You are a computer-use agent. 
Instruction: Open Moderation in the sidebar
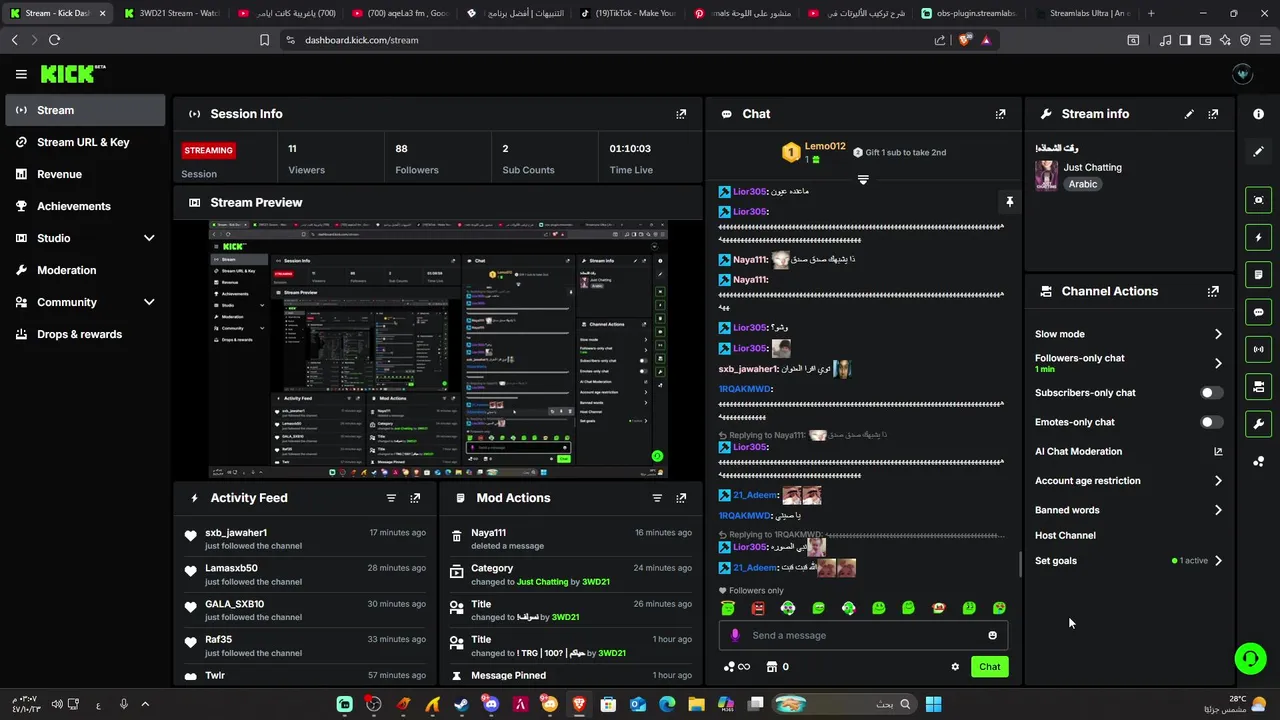[85, 270]
